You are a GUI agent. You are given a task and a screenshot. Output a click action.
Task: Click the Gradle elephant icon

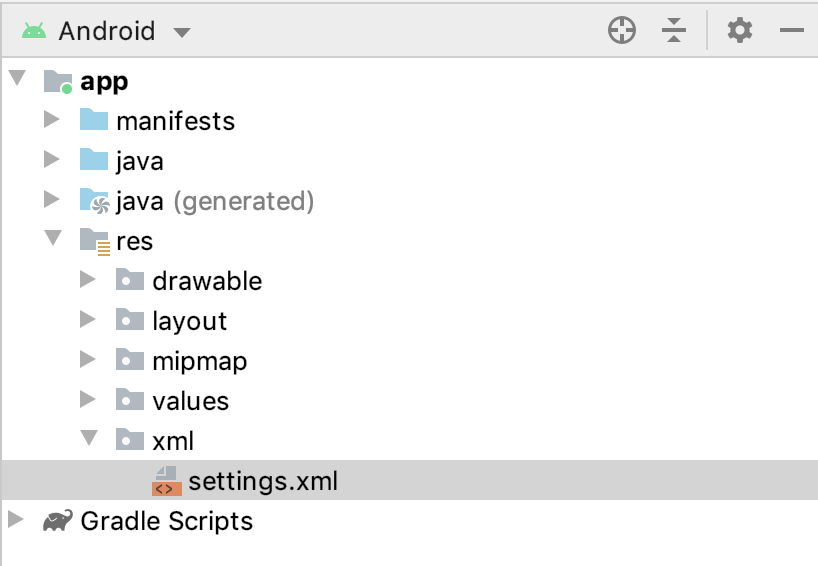point(57,521)
